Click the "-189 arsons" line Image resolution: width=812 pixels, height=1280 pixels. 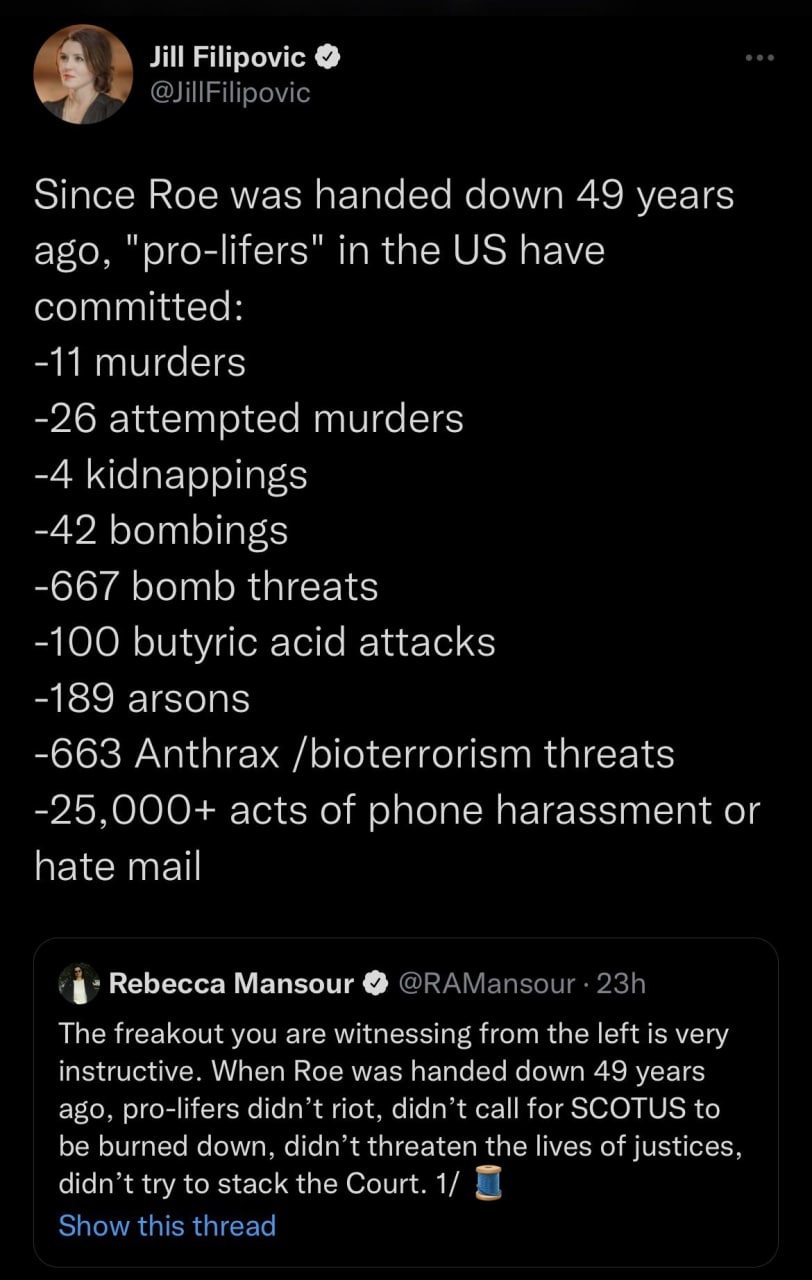click(x=142, y=698)
